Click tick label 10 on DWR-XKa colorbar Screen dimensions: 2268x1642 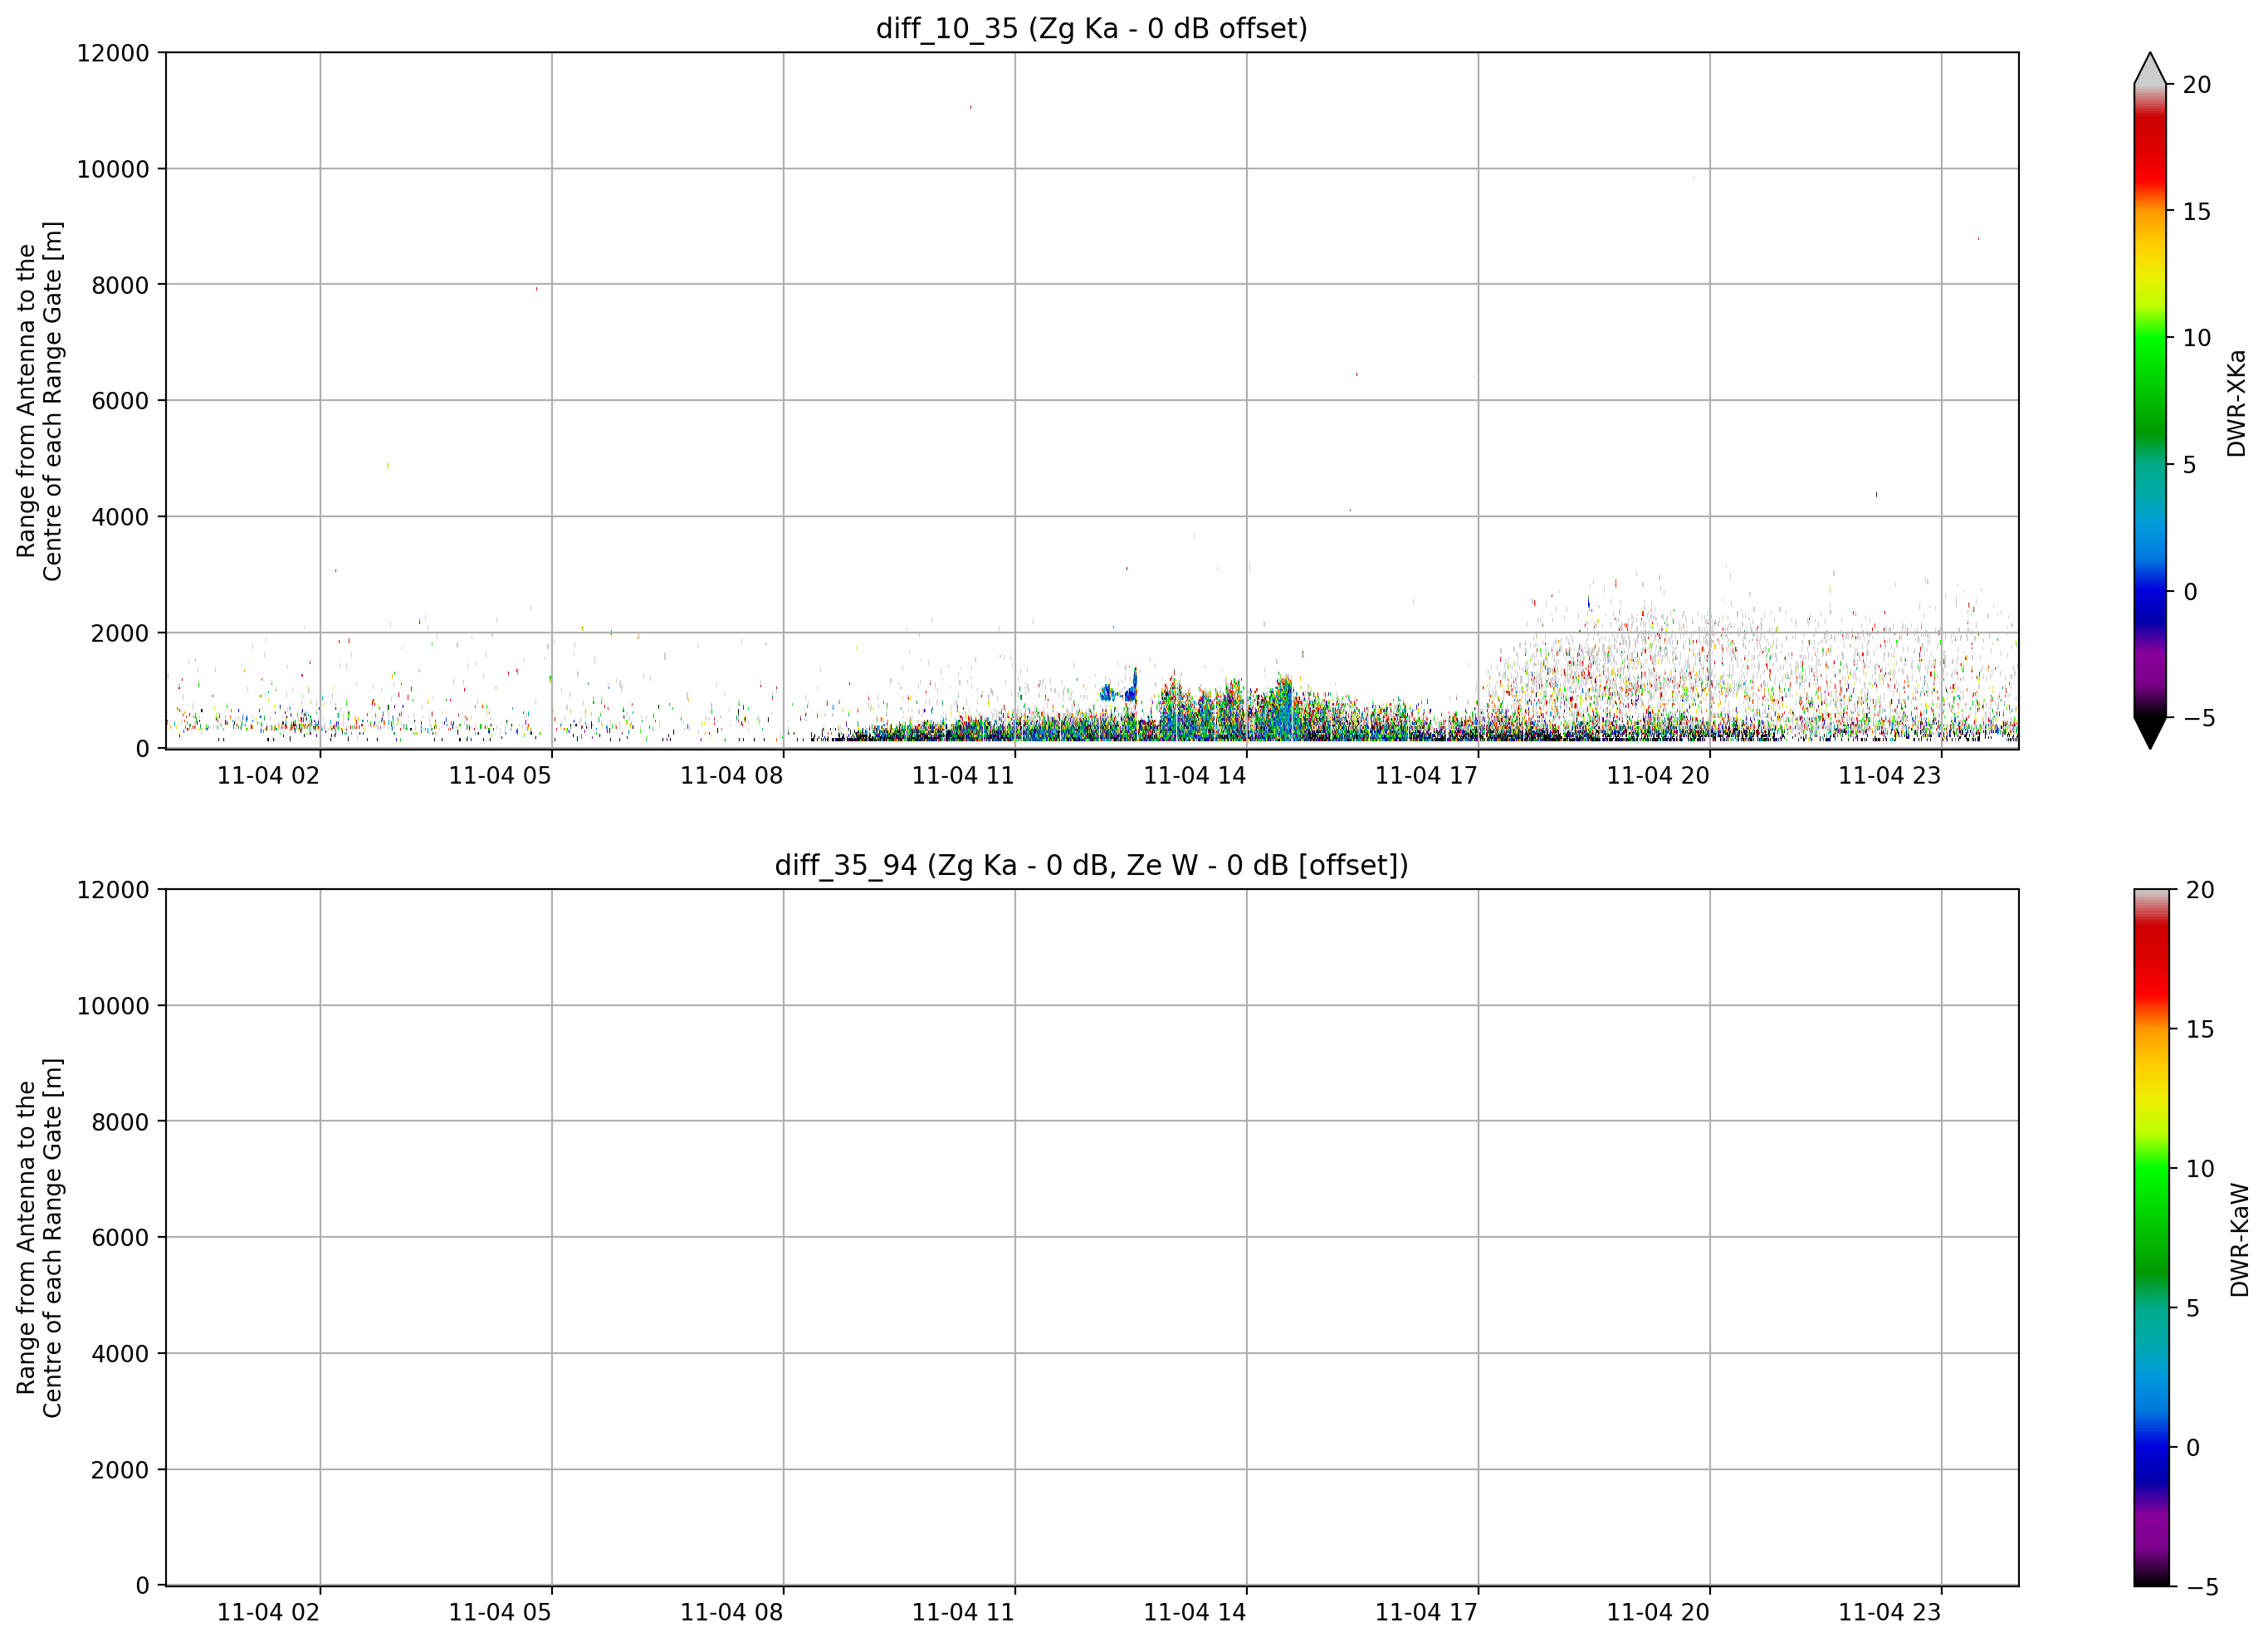coord(2196,338)
